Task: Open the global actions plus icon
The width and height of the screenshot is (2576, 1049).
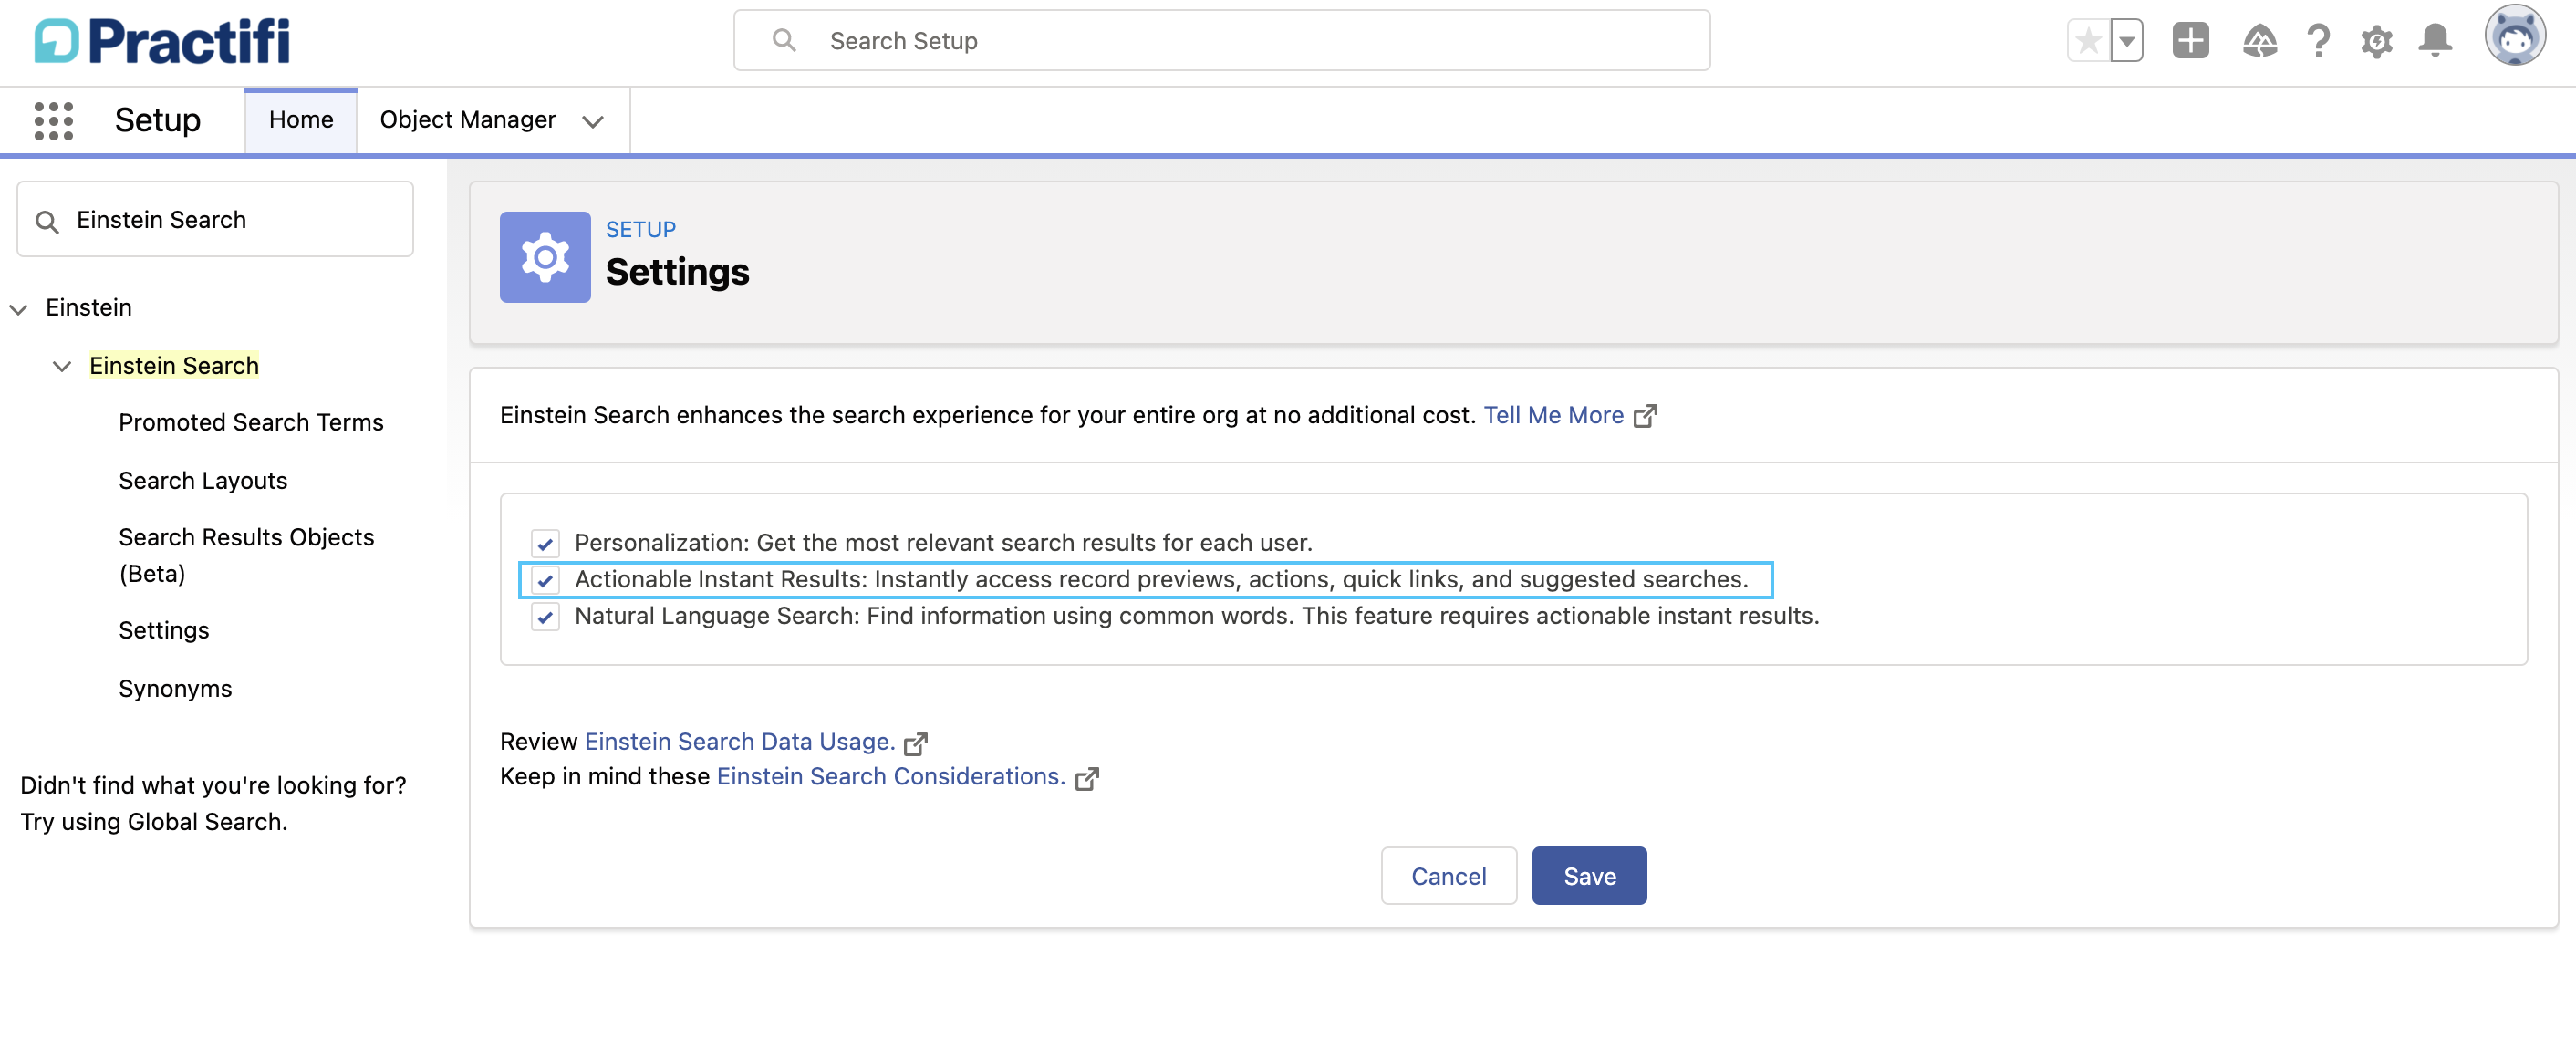Action: pyautogui.click(x=2190, y=41)
